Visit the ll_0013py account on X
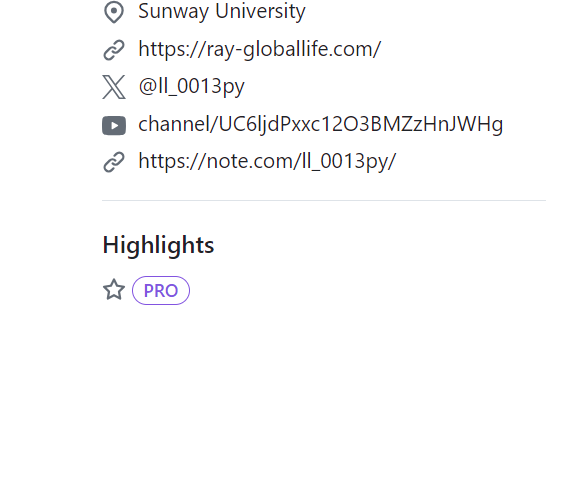 191,87
